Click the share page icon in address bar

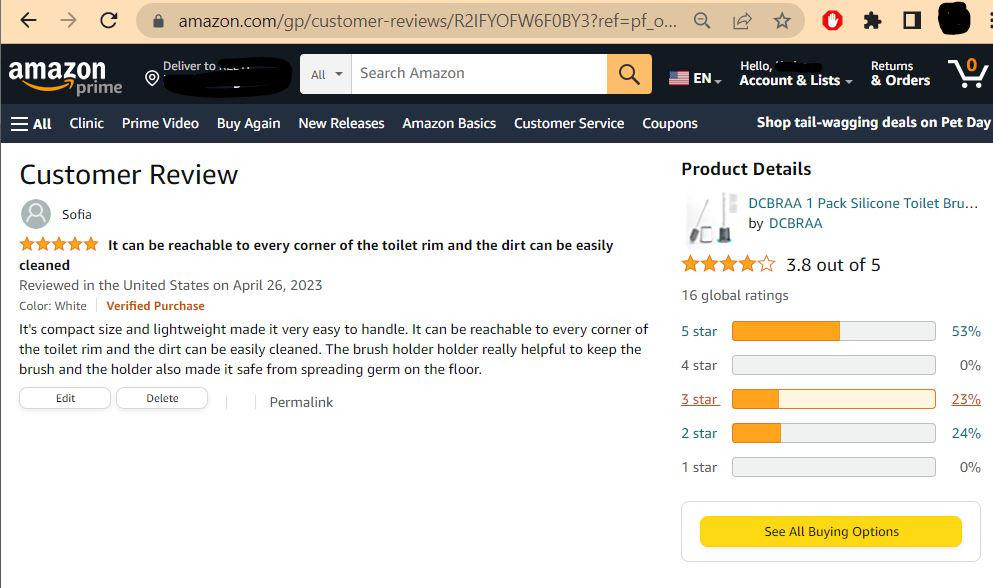click(742, 21)
